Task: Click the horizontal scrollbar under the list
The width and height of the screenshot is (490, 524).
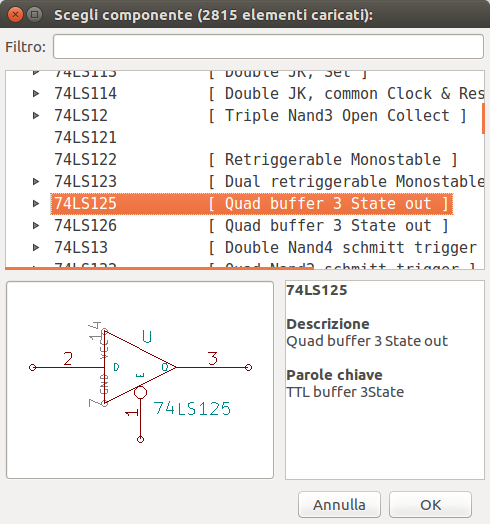Action: [159, 268]
